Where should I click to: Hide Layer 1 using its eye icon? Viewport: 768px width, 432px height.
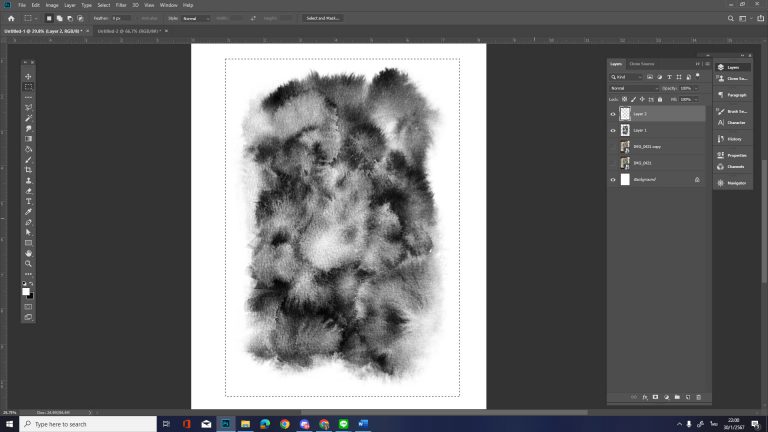pyautogui.click(x=613, y=130)
